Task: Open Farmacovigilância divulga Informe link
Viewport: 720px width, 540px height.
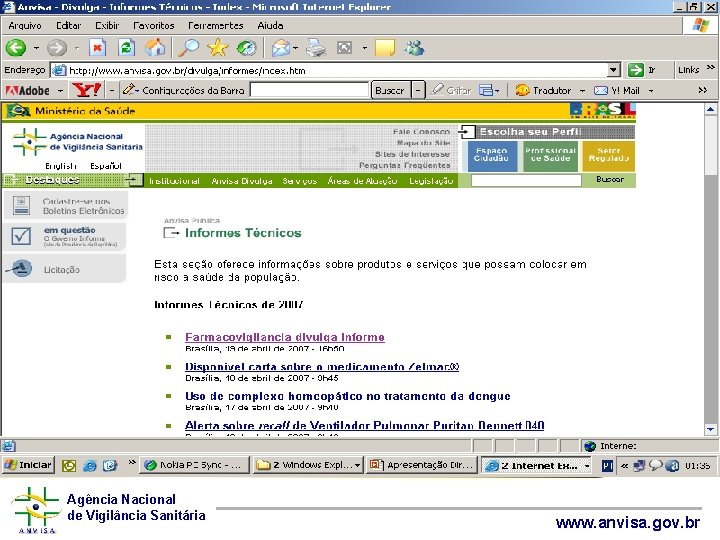Action: 285,337
